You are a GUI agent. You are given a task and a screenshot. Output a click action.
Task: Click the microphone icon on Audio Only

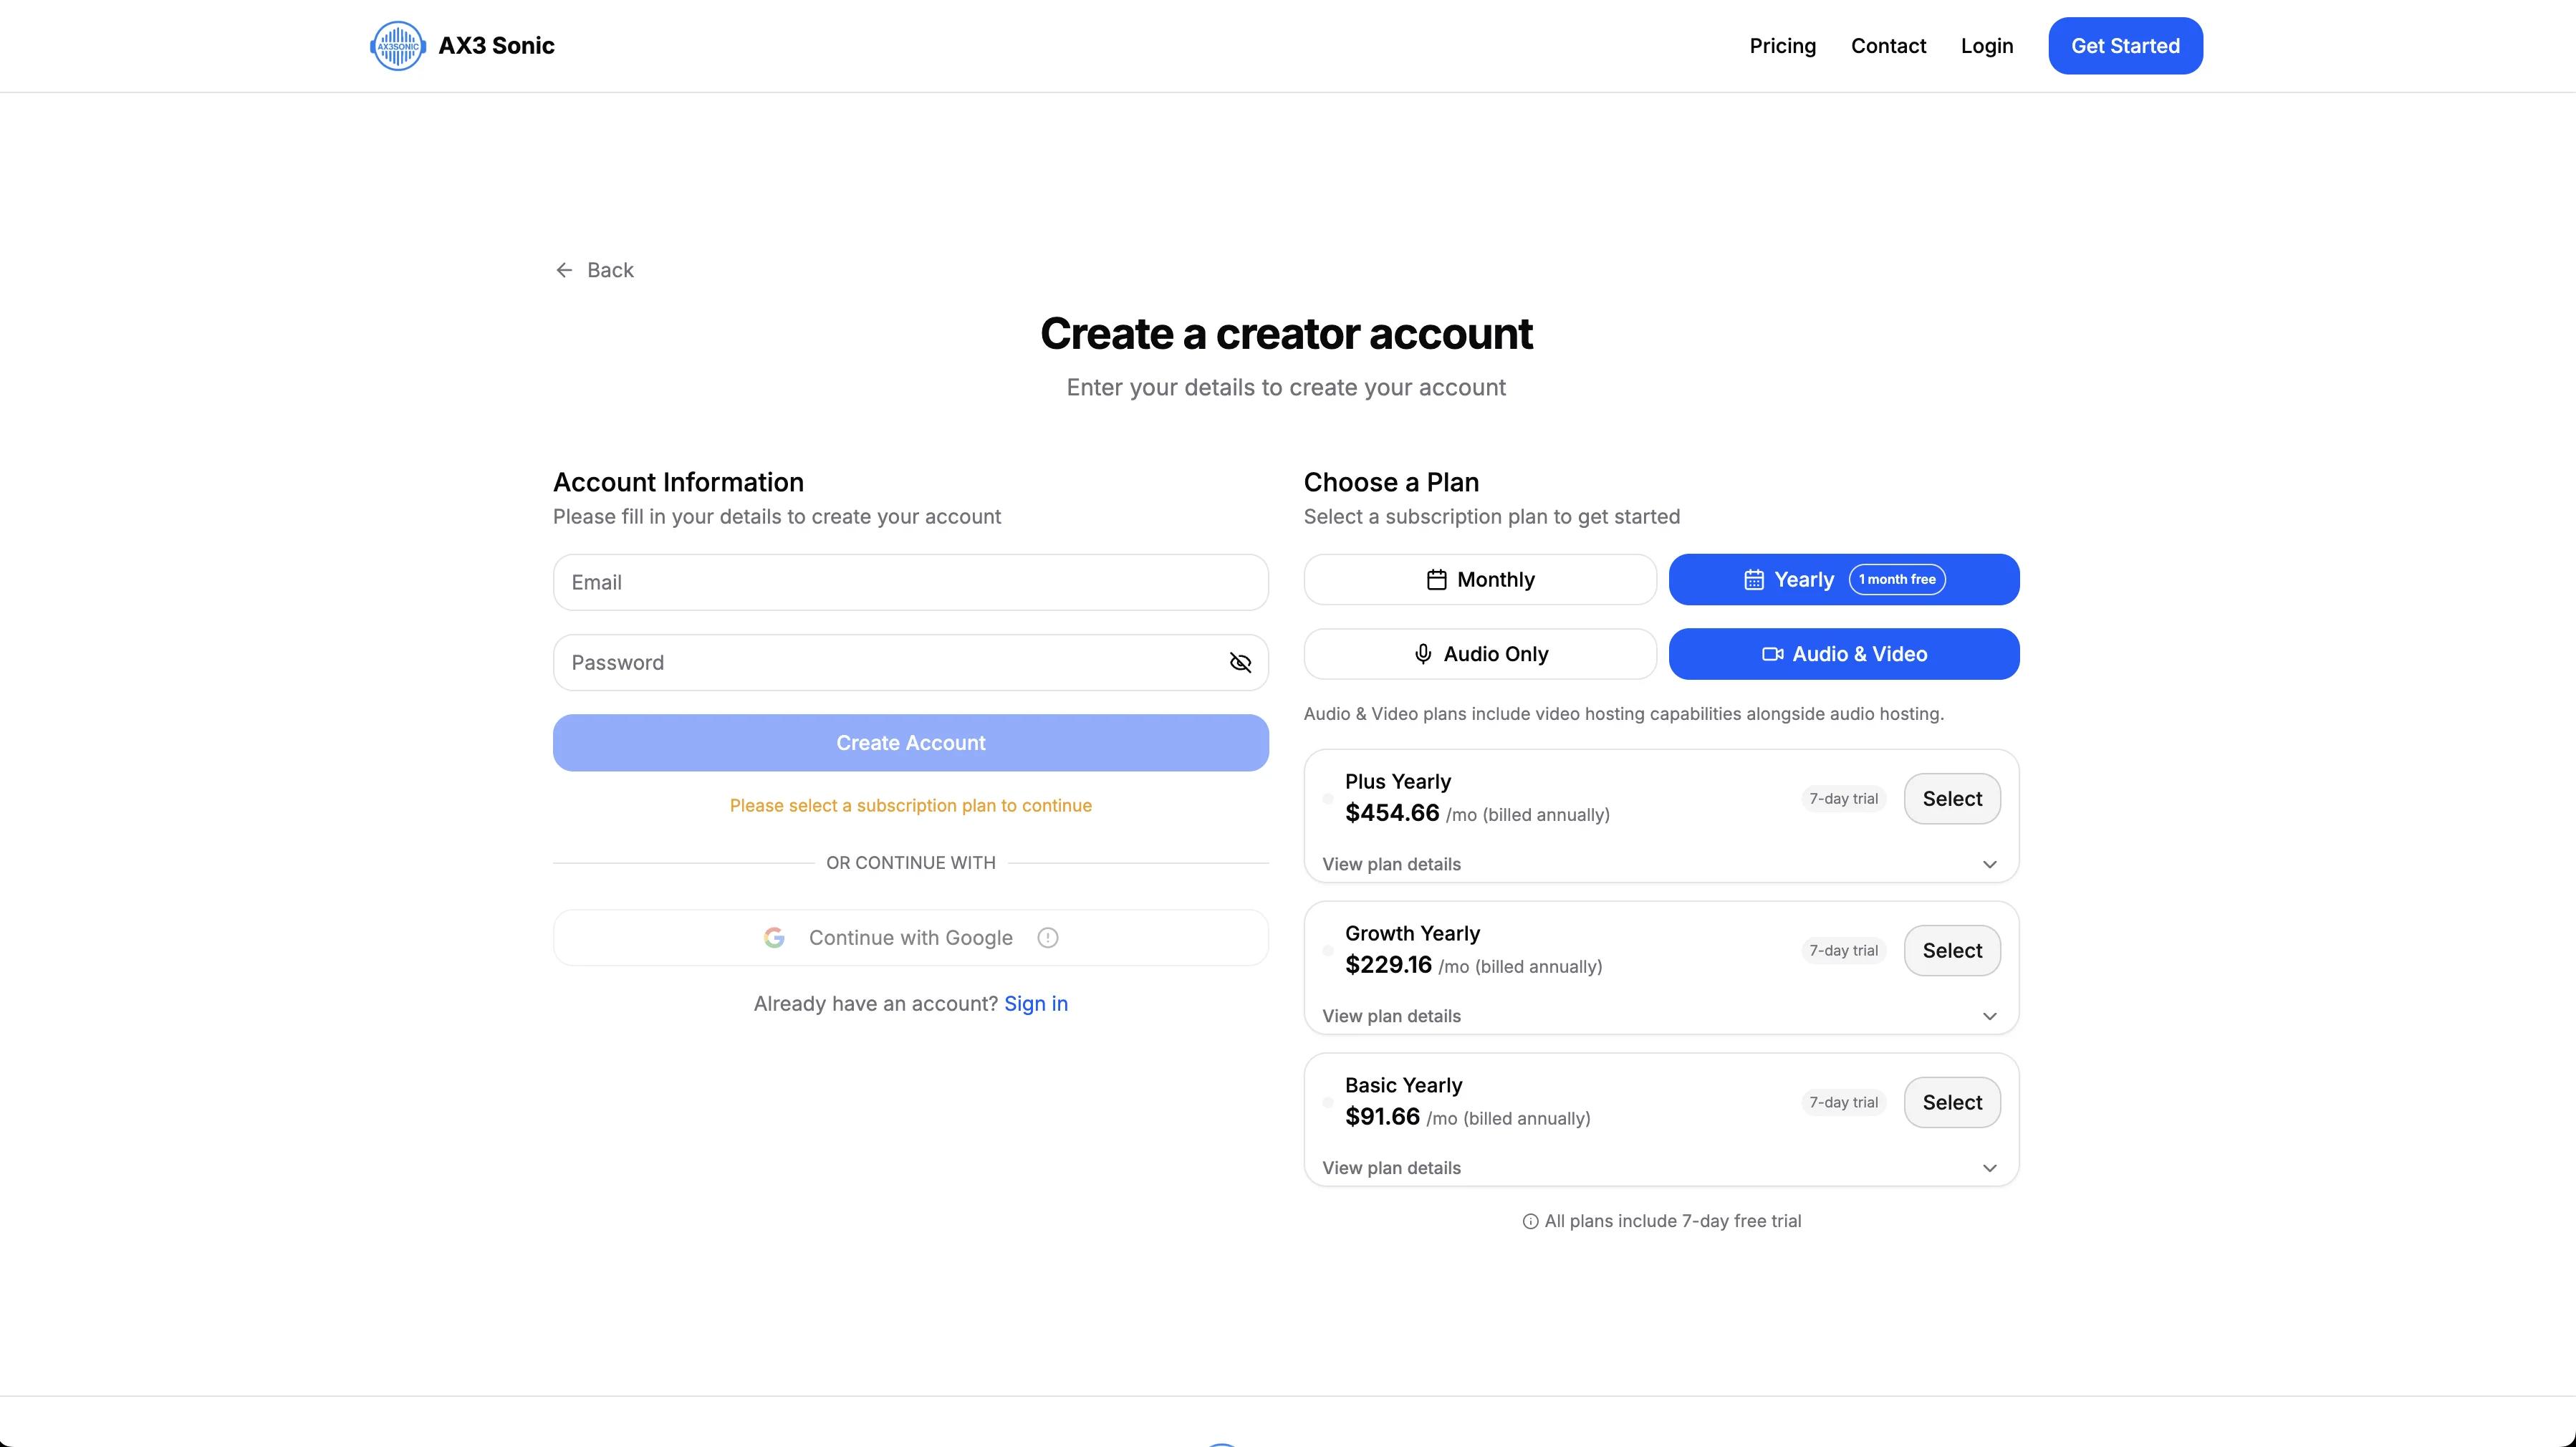pos(1423,654)
